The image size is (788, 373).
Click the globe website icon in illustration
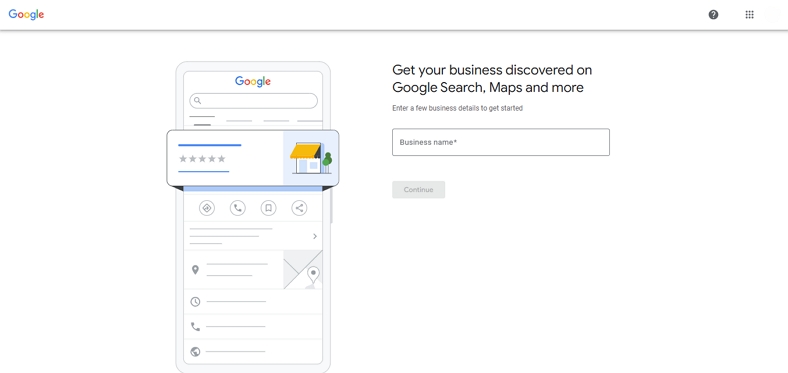pyautogui.click(x=195, y=352)
